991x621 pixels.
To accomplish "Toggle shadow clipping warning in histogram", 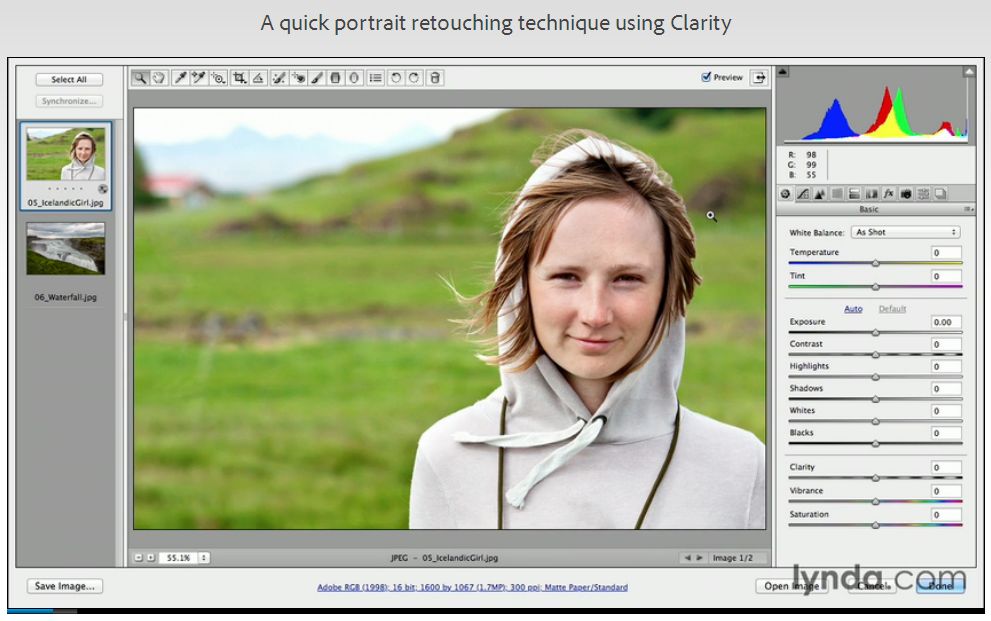I will [783, 72].
